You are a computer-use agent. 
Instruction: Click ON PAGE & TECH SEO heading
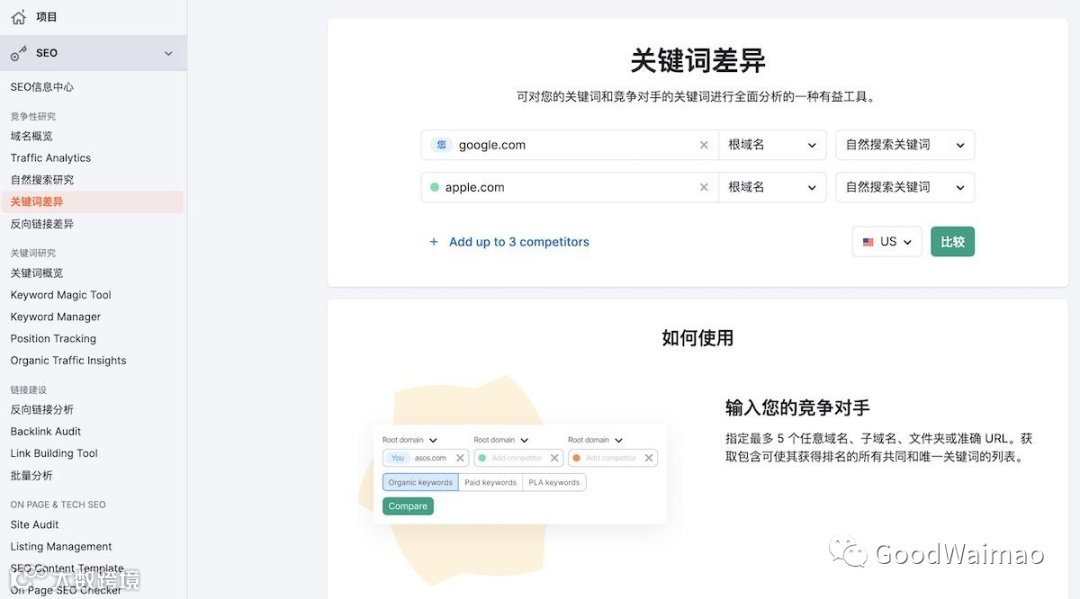click(x=58, y=505)
